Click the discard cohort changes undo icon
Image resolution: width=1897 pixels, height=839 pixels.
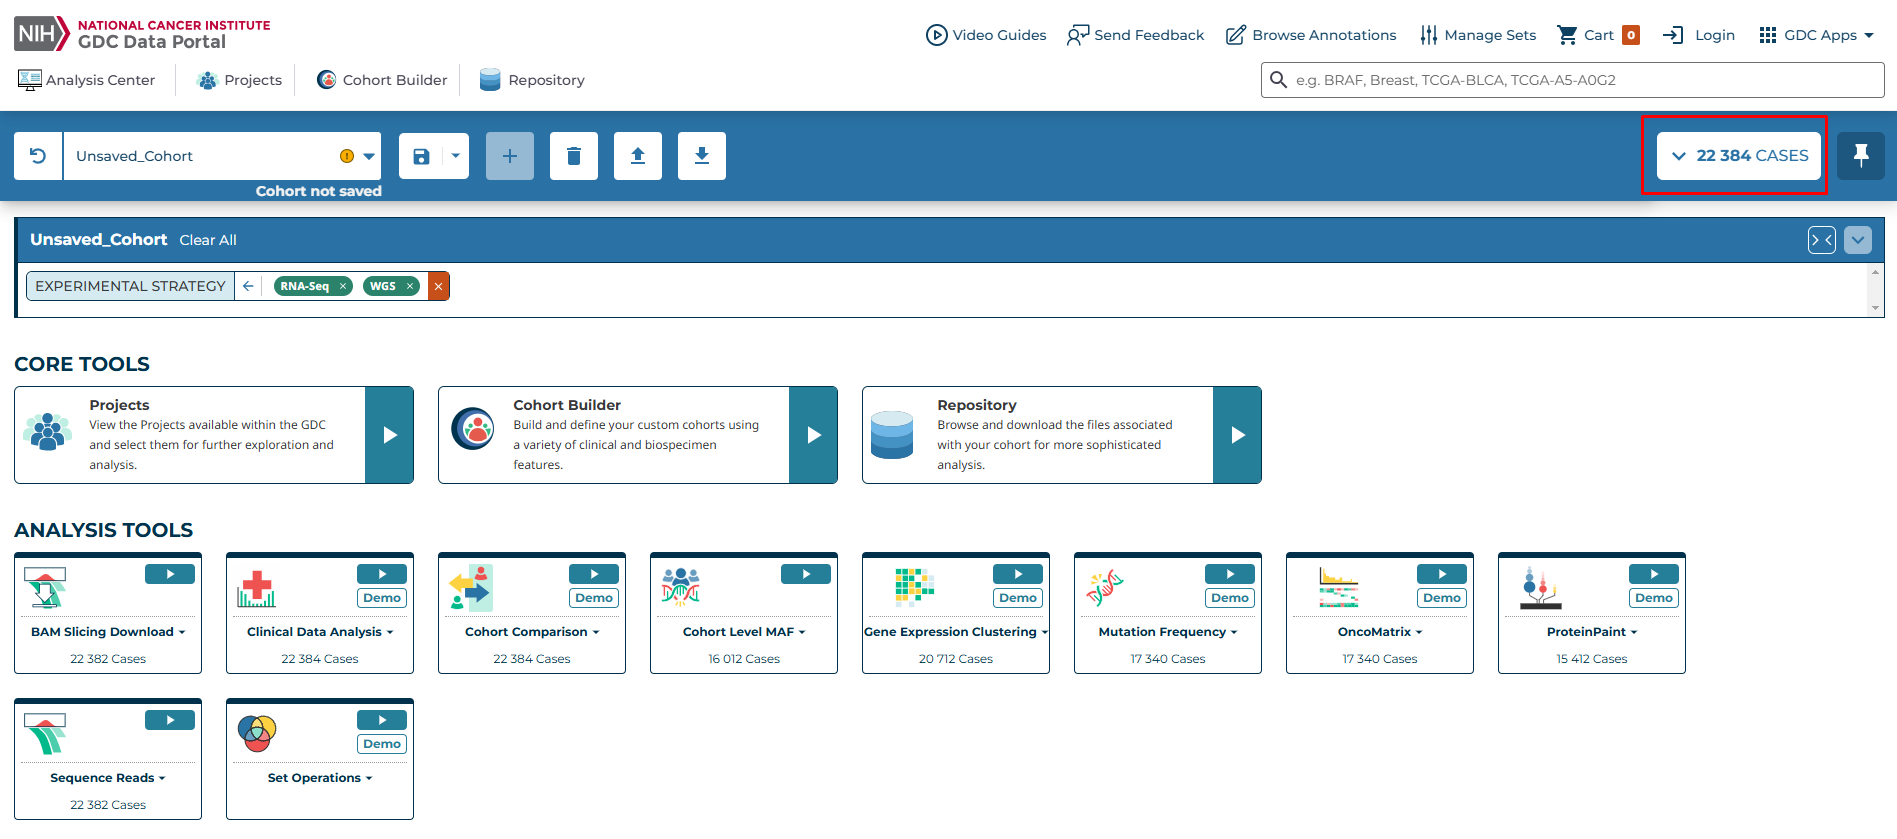point(38,156)
